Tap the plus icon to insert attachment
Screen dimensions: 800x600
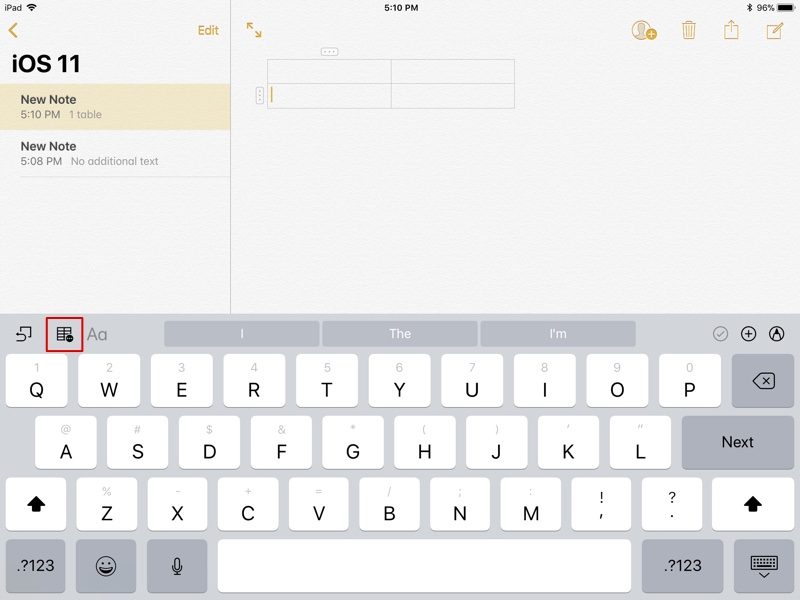pyautogui.click(x=748, y=334)
